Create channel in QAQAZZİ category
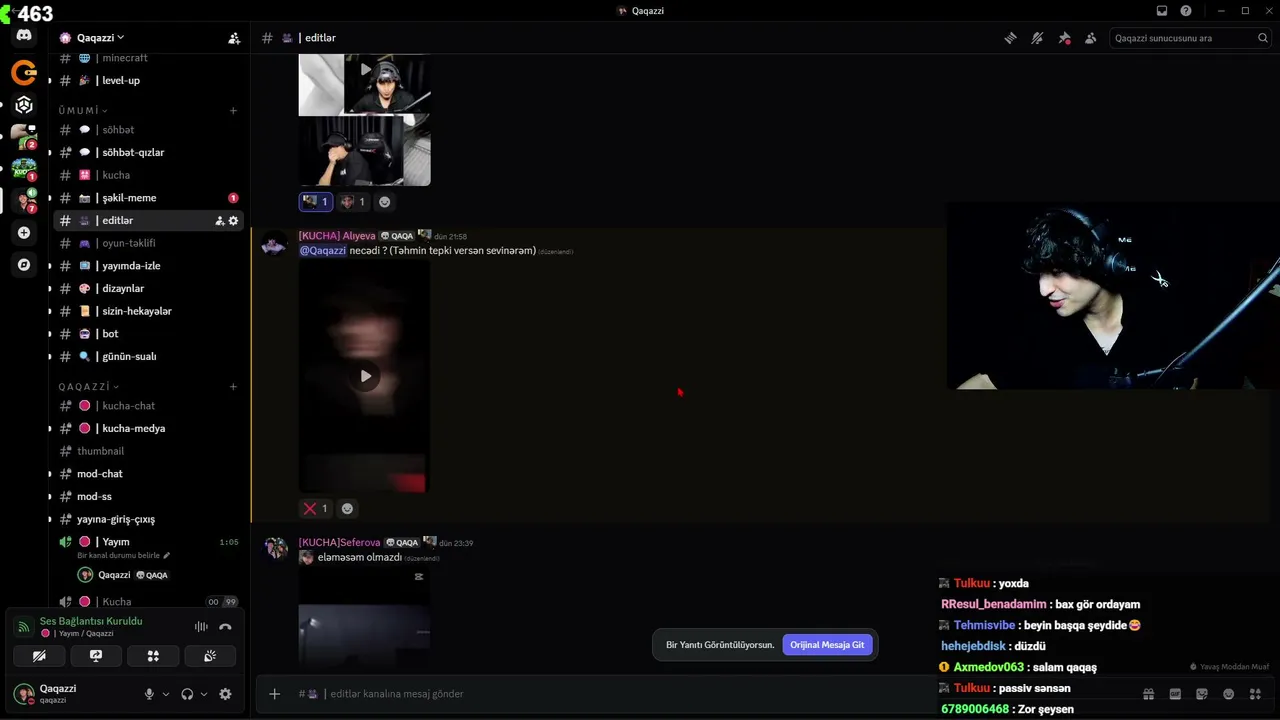Image resolution: width=1280 pixels, height=720 pixels. pos(233,386)
